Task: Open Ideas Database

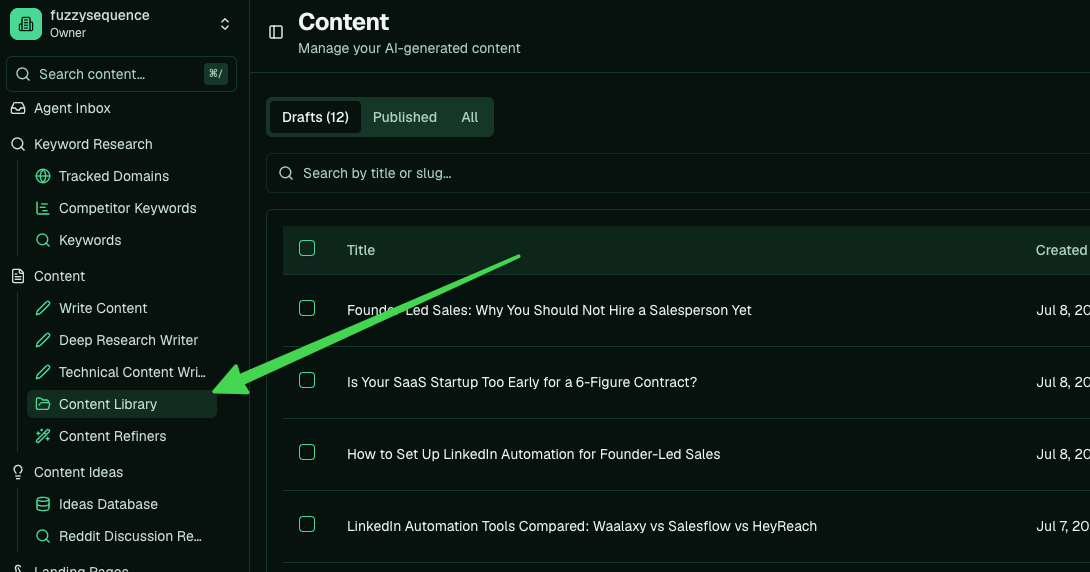Action: [108, 504]
